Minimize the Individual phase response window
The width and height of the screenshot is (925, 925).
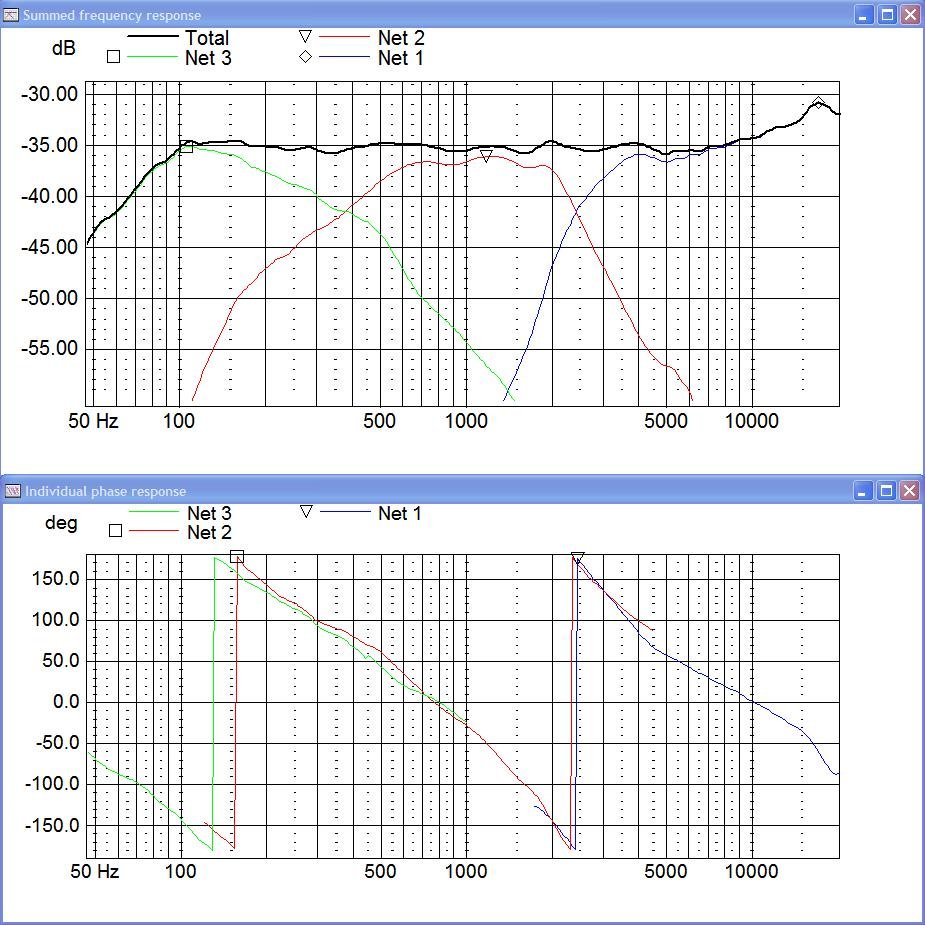pos(865,491)
